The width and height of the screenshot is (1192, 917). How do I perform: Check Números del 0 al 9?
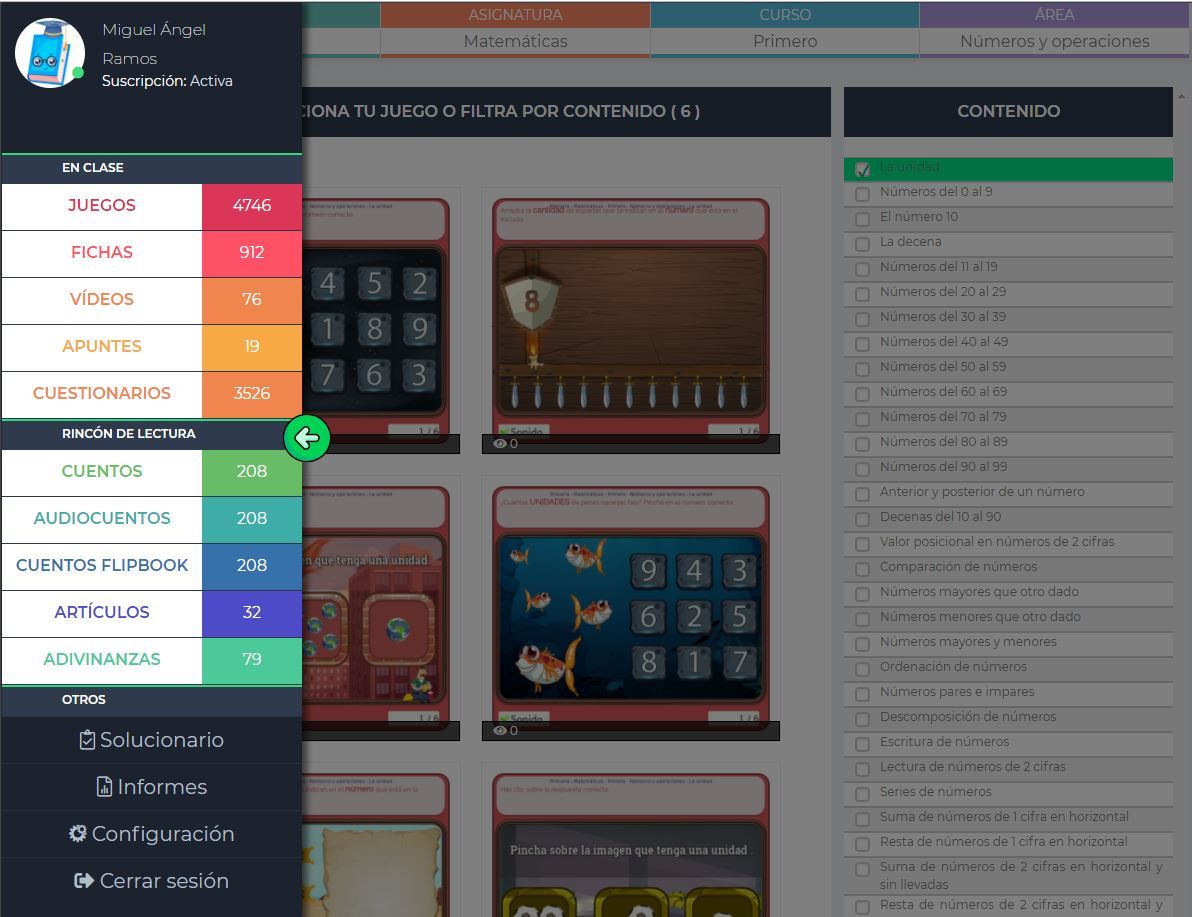862,194
